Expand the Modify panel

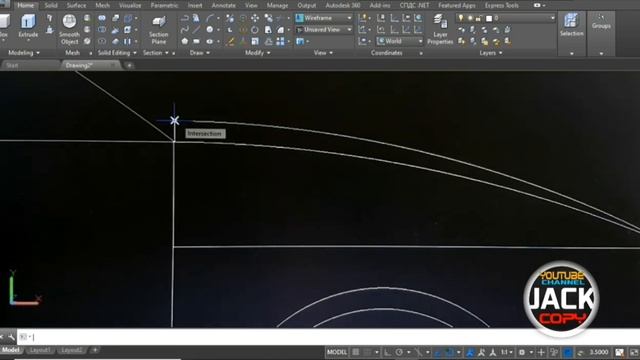click(258, 53)
